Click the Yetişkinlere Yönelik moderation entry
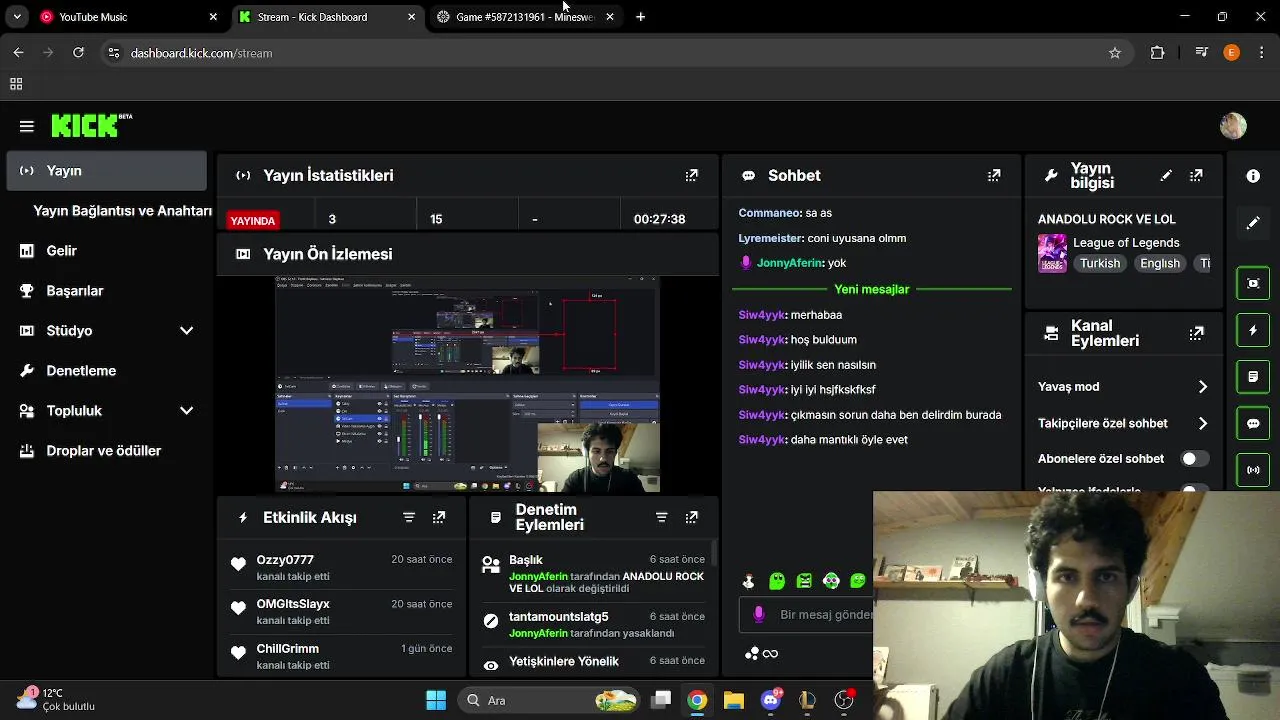The image size is (1280, 720). (x=594, y=662)
